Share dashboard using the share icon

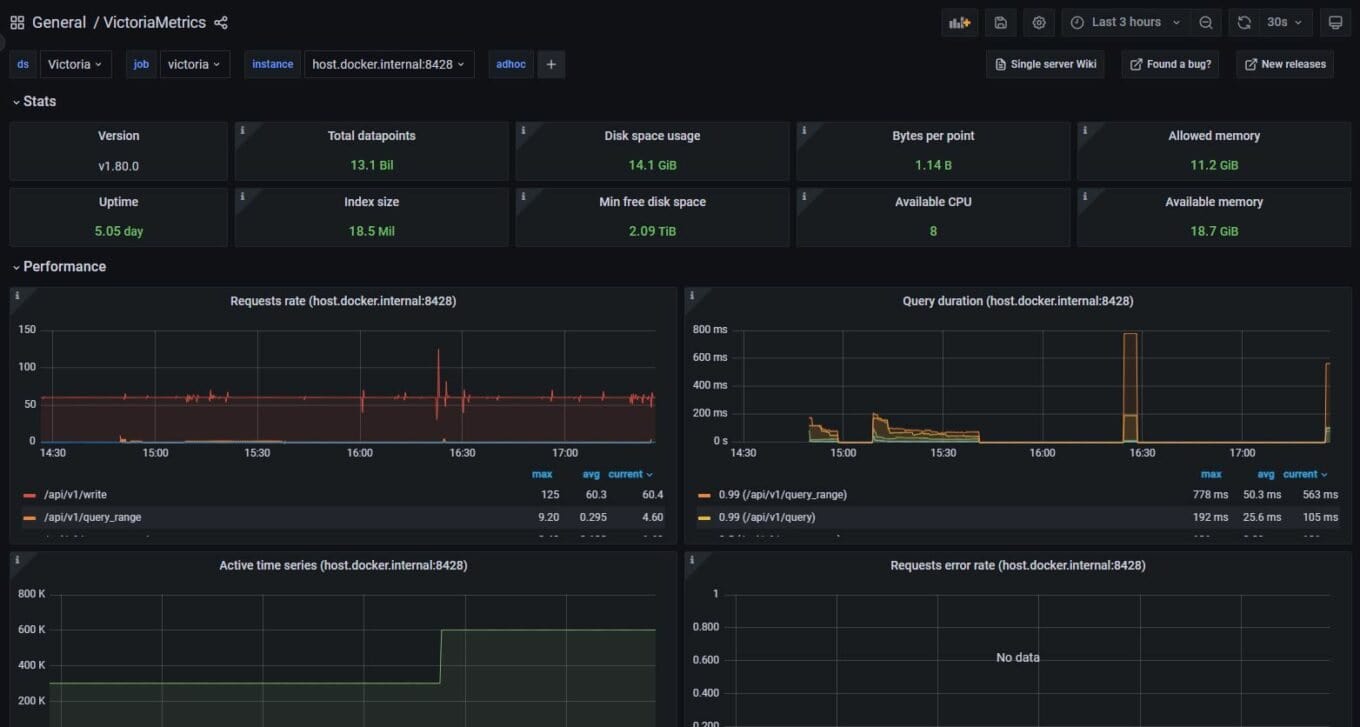221,22
